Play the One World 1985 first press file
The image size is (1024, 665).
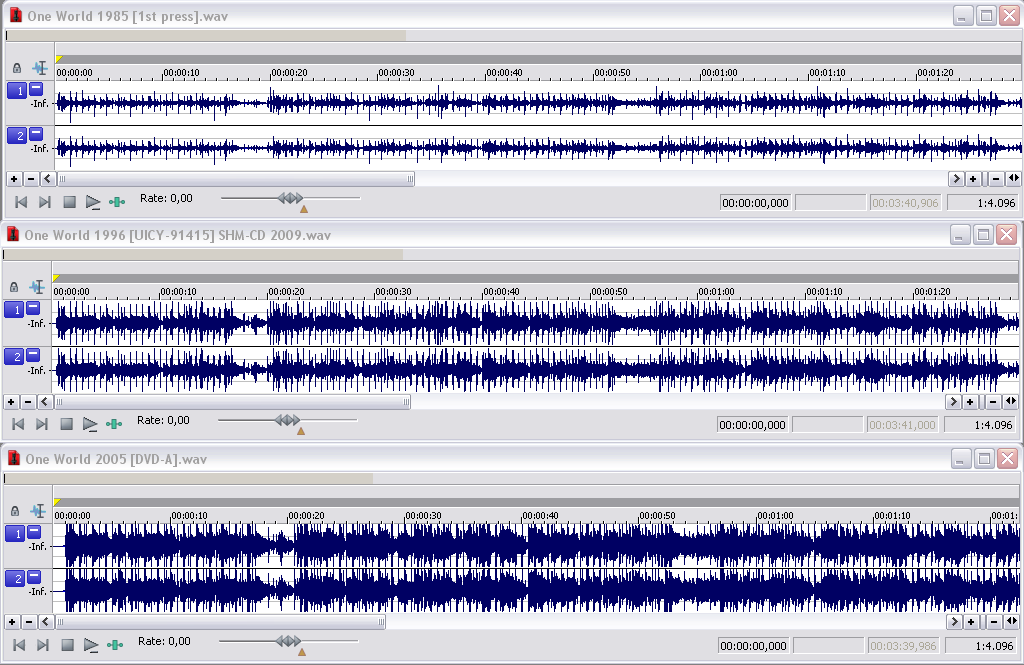click(x=93, y=203)
